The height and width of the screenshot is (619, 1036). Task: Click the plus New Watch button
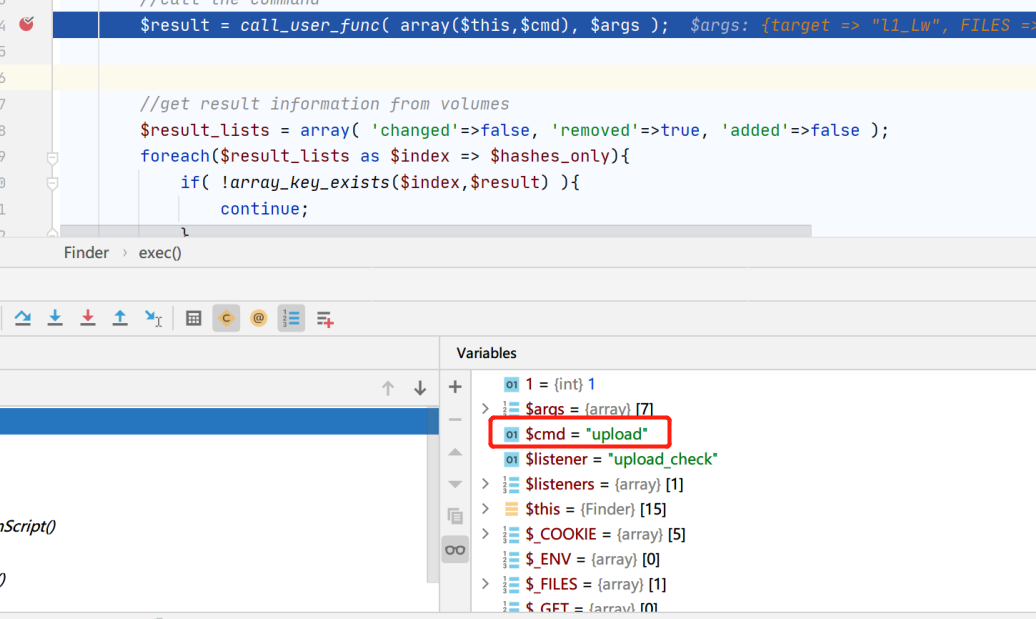[x=455, y=386]
